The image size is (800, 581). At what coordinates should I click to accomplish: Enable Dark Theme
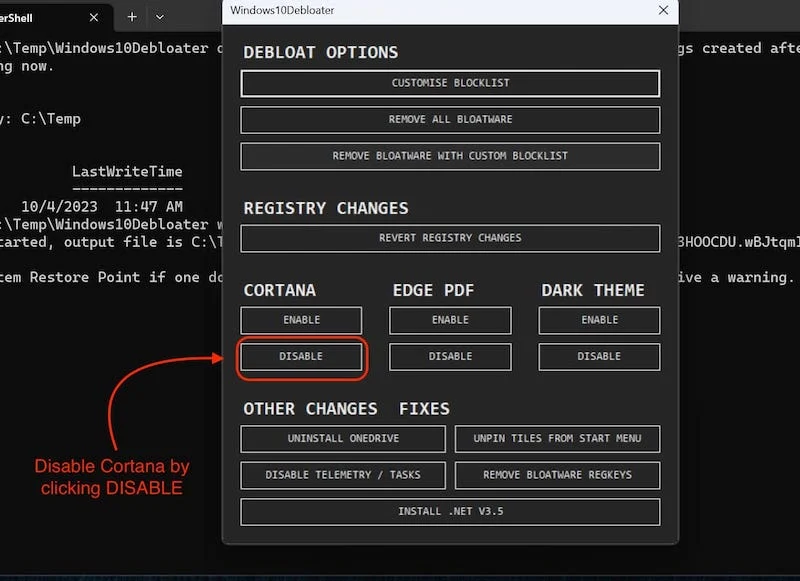coord(599,320)
